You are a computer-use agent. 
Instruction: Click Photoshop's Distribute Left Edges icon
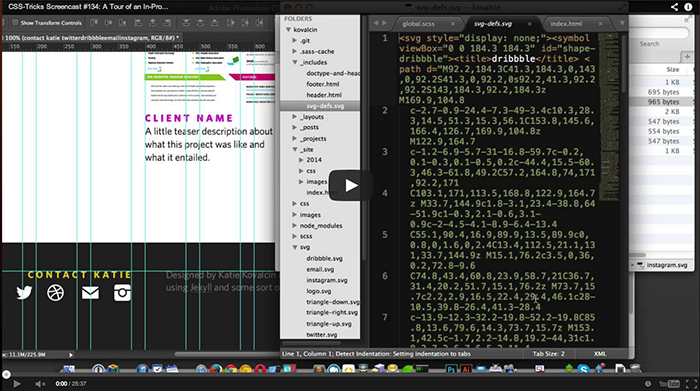[230, 22]
